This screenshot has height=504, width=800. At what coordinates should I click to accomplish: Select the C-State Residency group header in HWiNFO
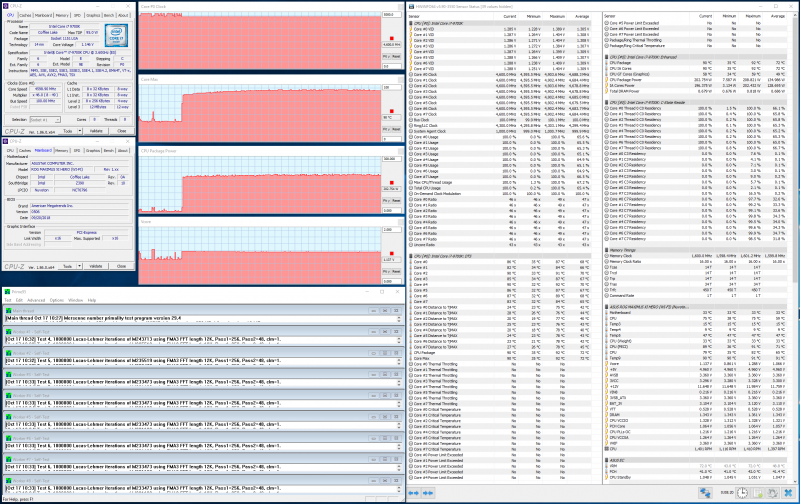point(695,103)
